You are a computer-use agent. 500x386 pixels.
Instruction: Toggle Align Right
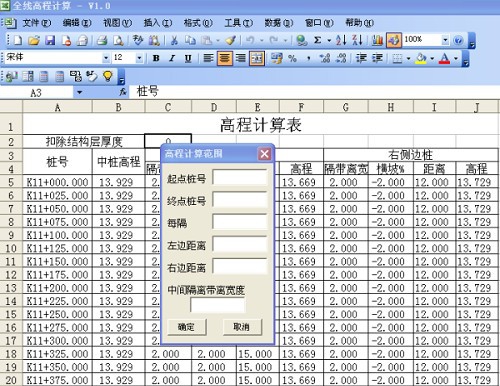241,59
